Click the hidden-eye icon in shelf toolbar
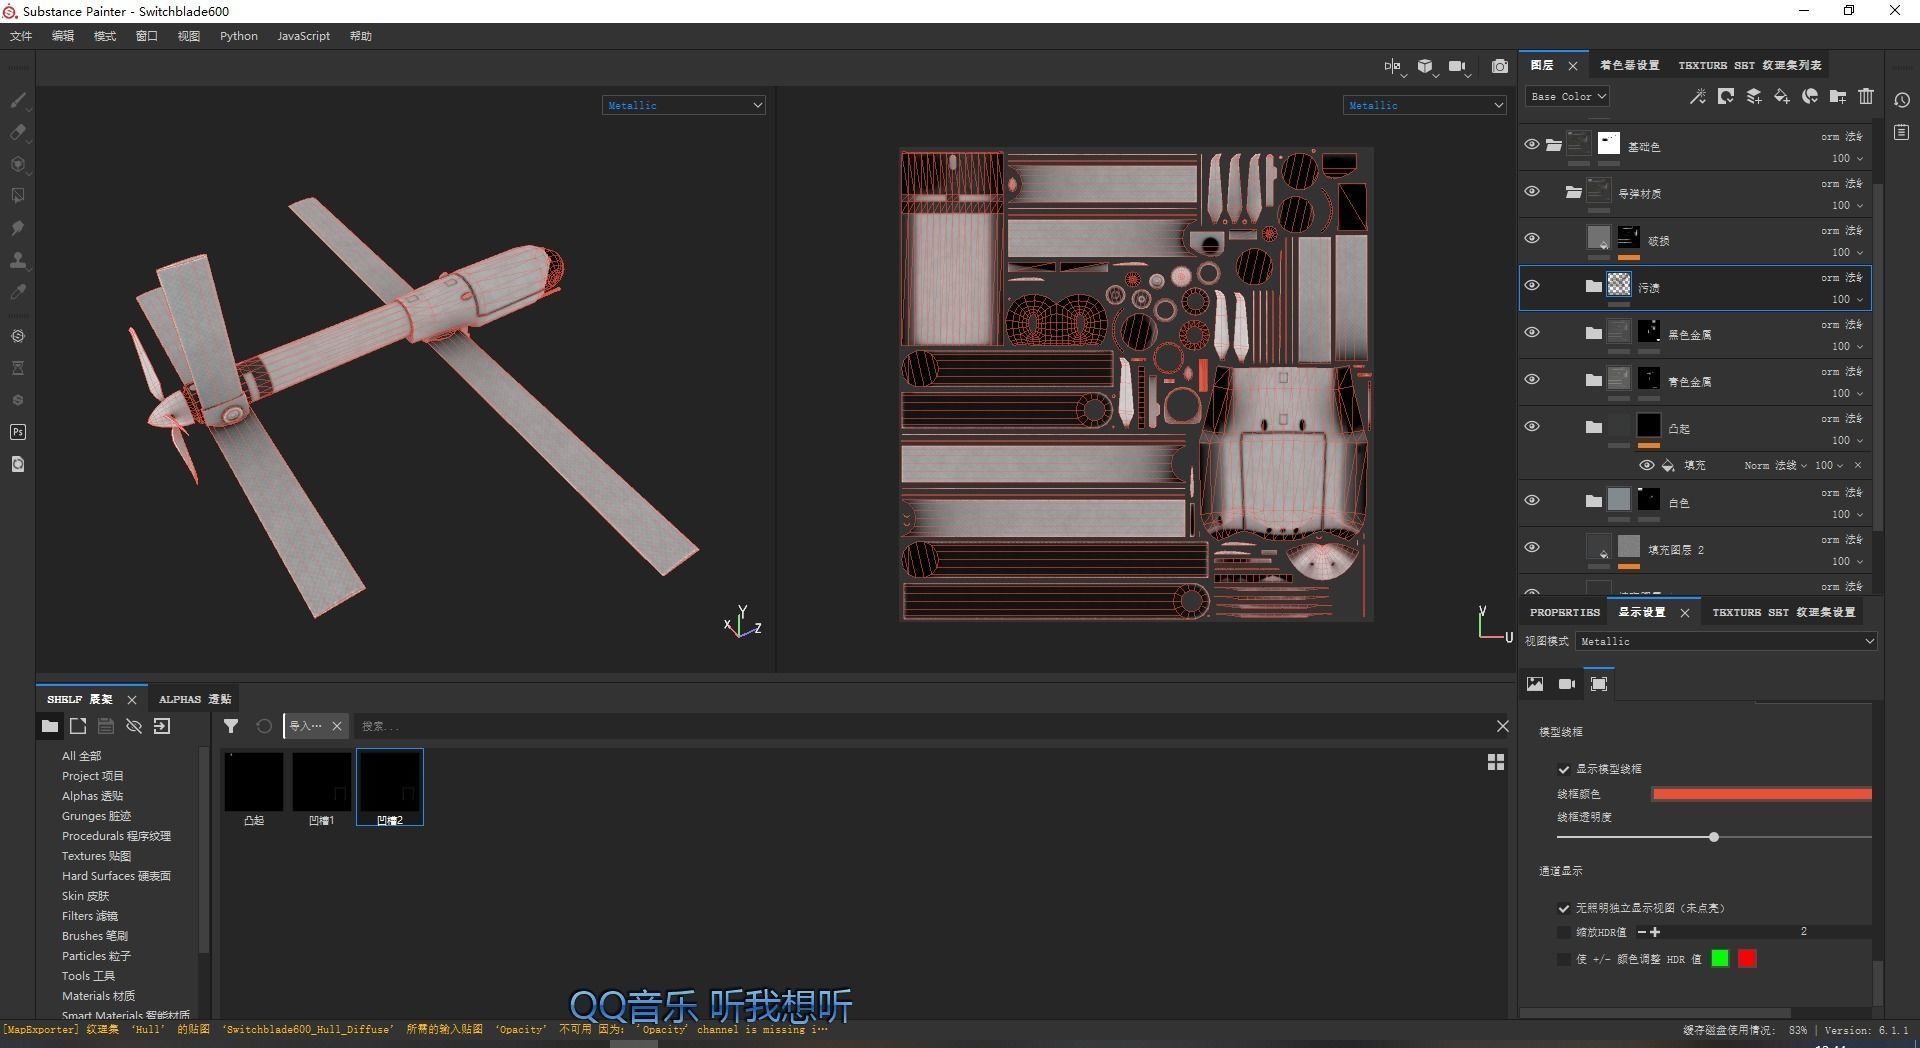Image resolution: width=1920 pixels, height=1048 pixels. 134,726
